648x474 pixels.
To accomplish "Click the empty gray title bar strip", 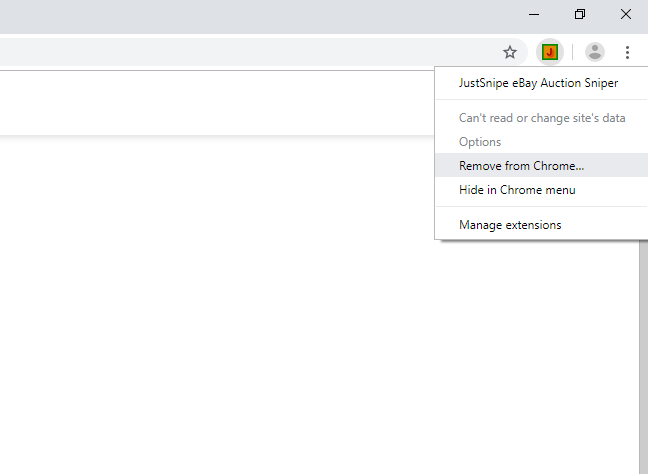I will point(250,14).
